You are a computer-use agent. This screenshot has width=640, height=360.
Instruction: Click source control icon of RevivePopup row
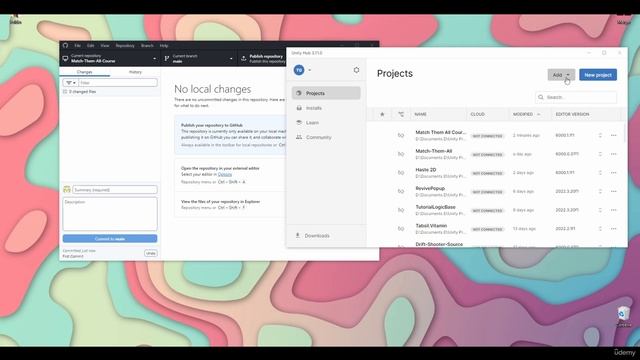(x=401, y=191)
